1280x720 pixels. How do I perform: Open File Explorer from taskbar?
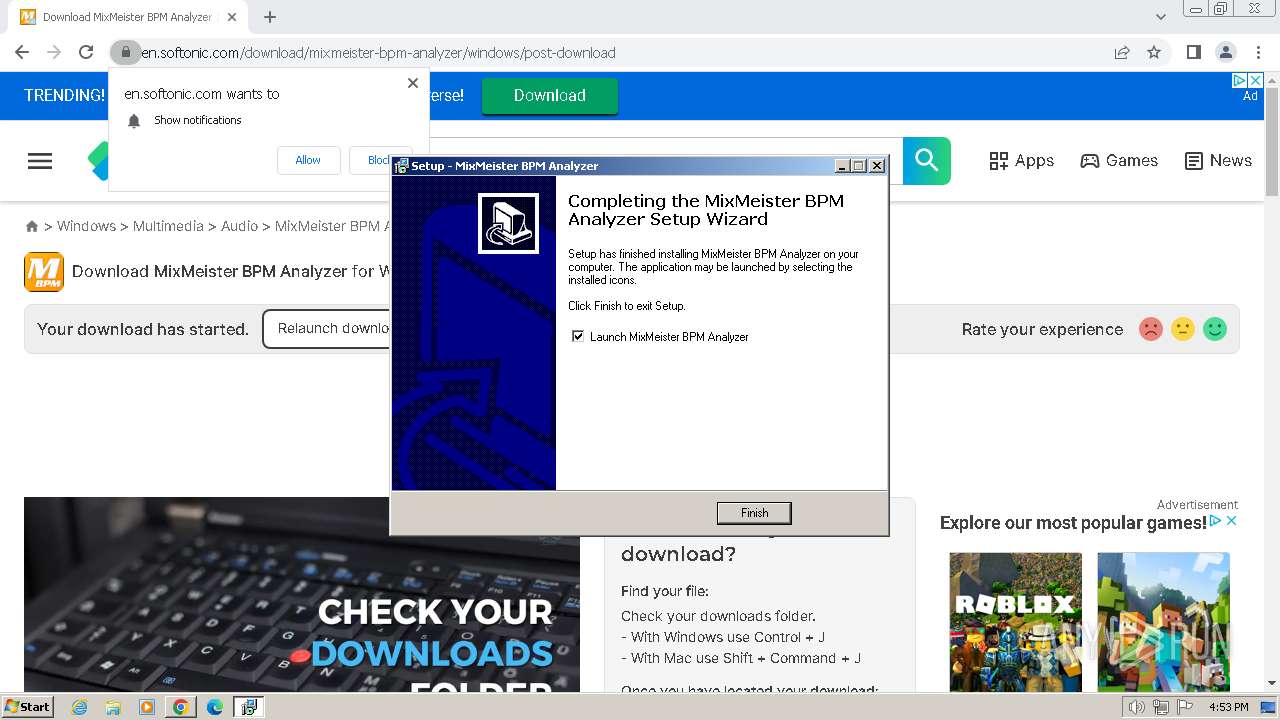pos(113,707)
